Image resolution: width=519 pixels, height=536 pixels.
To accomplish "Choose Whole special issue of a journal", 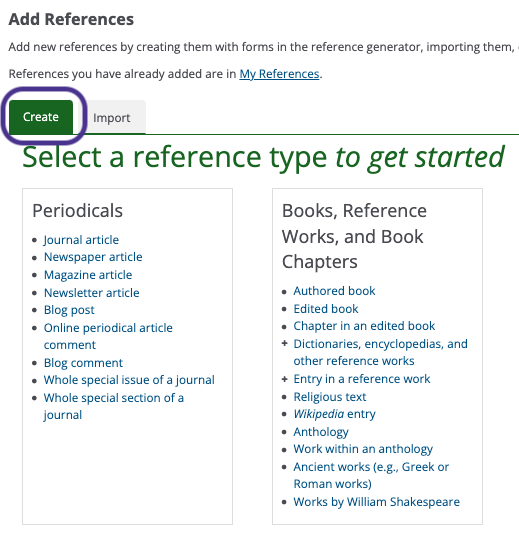I will [129, 380].
